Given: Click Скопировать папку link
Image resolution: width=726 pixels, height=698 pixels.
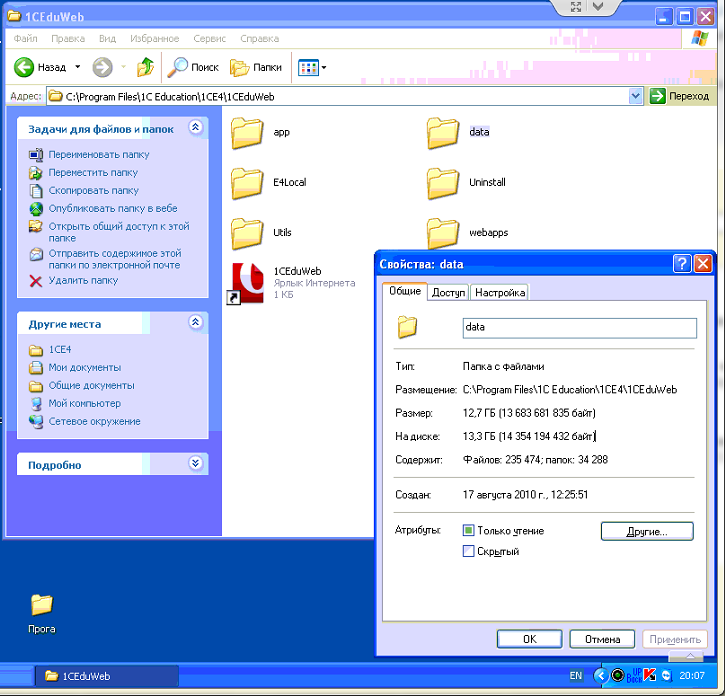Looking at the screenshot, I should click(94, 191).
